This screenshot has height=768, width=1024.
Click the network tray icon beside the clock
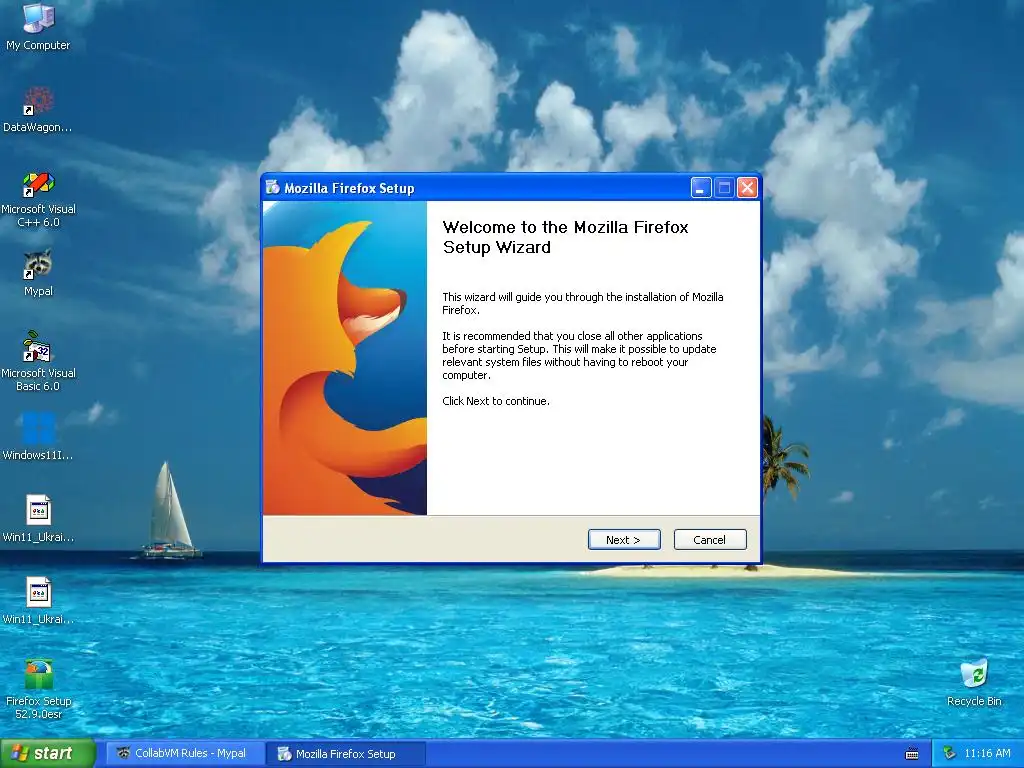click(x=949, y=754)
